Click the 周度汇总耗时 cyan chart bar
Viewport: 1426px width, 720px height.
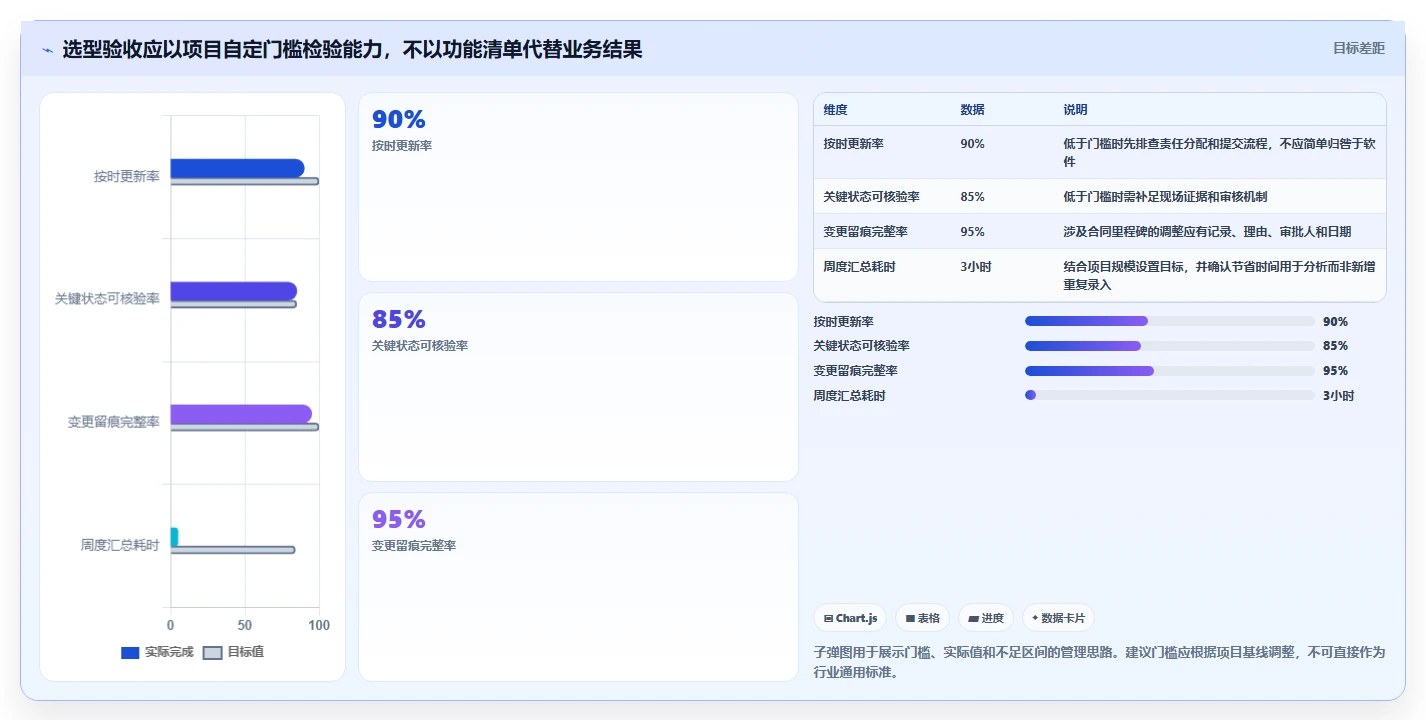(x=174, y=537)
